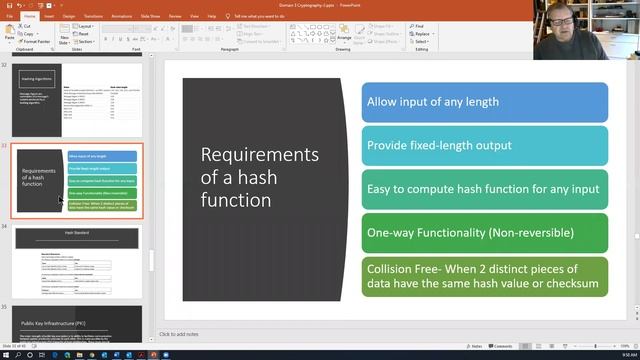Switch to the Slide Show tab
This screenshot has width=640, height=360.
[150, 16]
